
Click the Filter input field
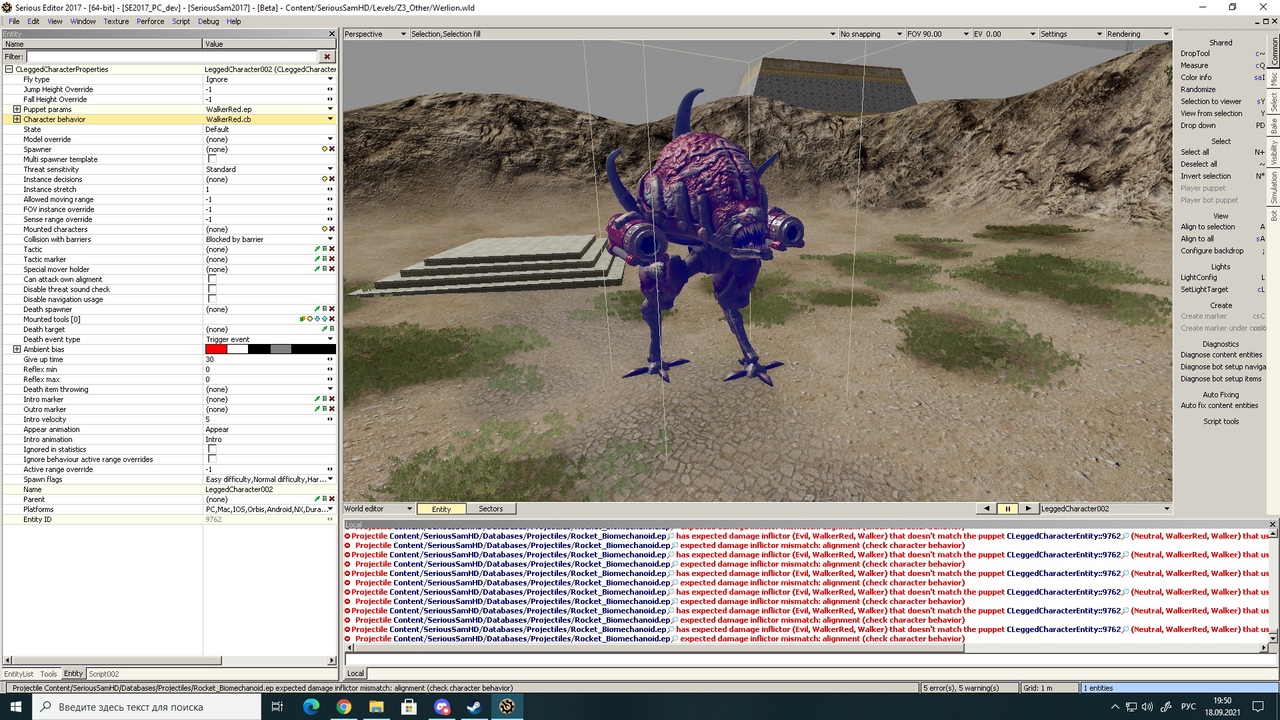172,57
